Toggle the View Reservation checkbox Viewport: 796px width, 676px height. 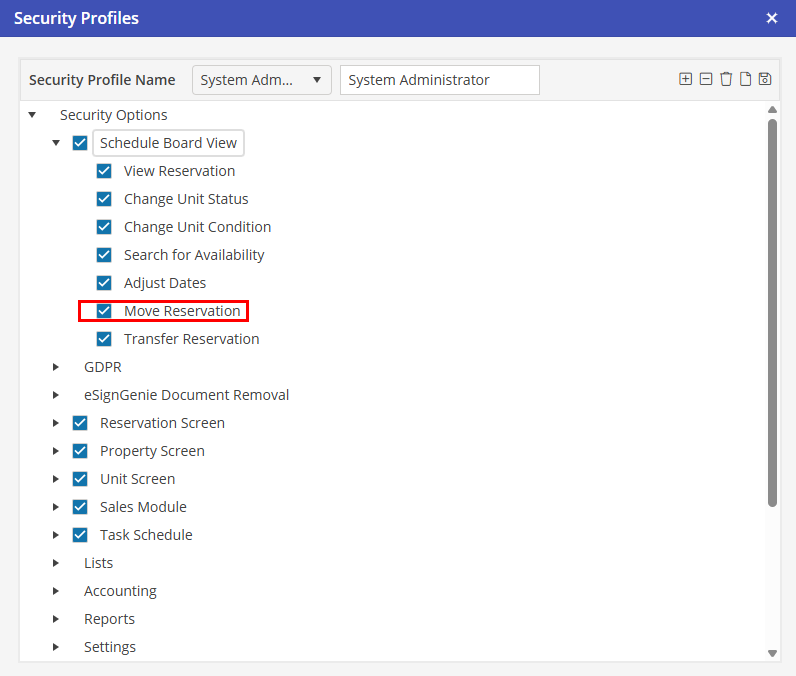[x=104, y=171]
